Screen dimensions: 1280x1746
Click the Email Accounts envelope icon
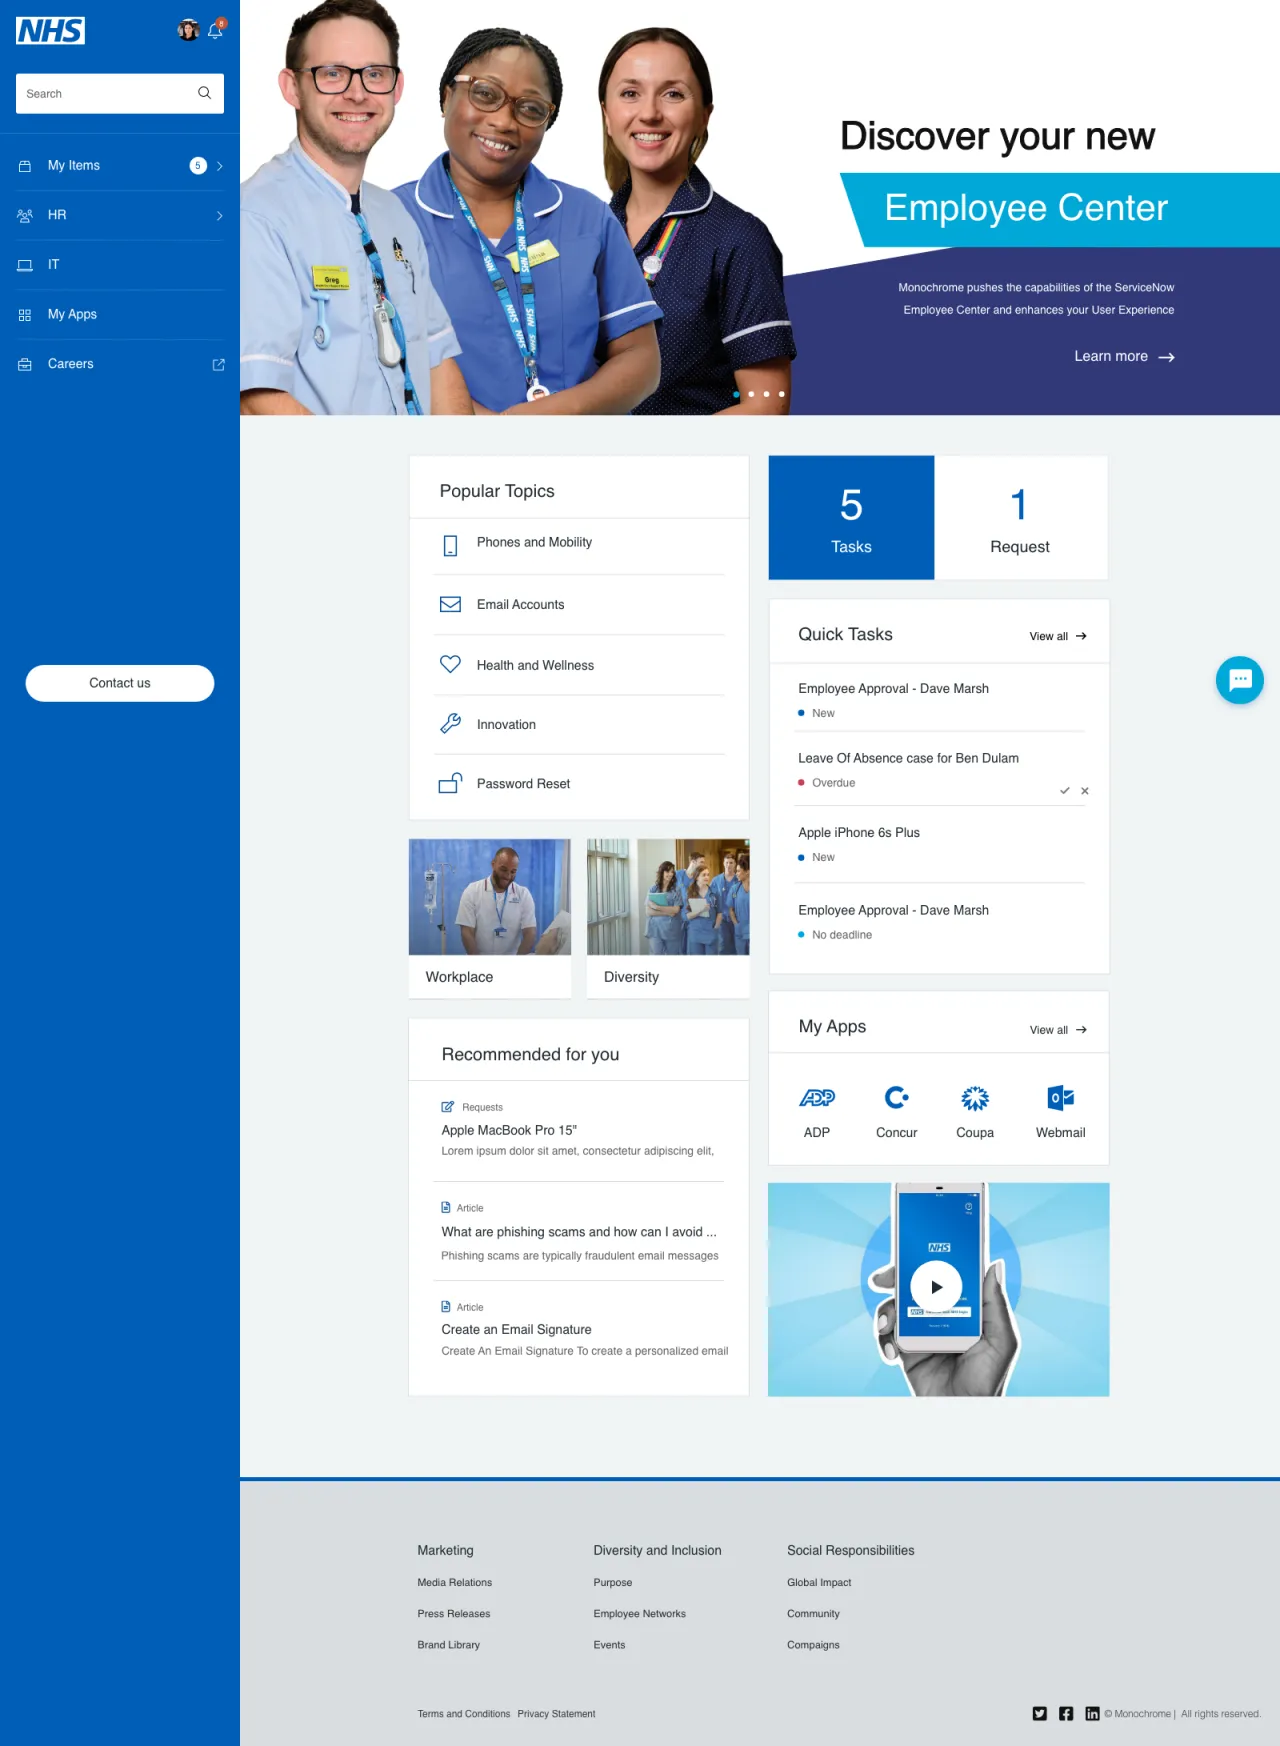click(x=451, y=605)
